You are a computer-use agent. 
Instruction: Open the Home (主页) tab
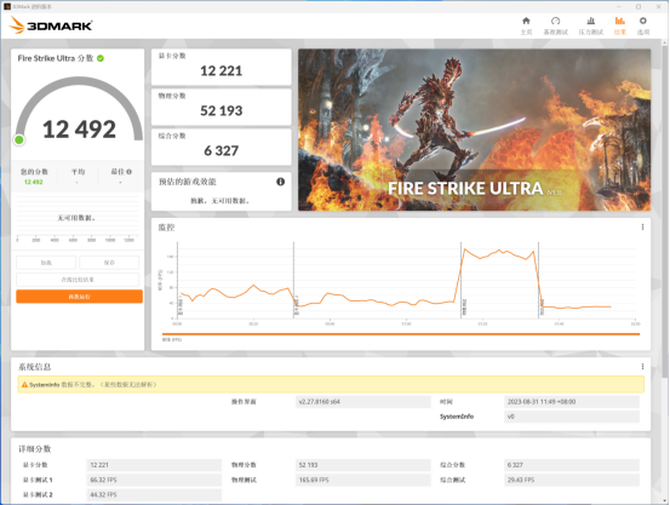(526, 26)
